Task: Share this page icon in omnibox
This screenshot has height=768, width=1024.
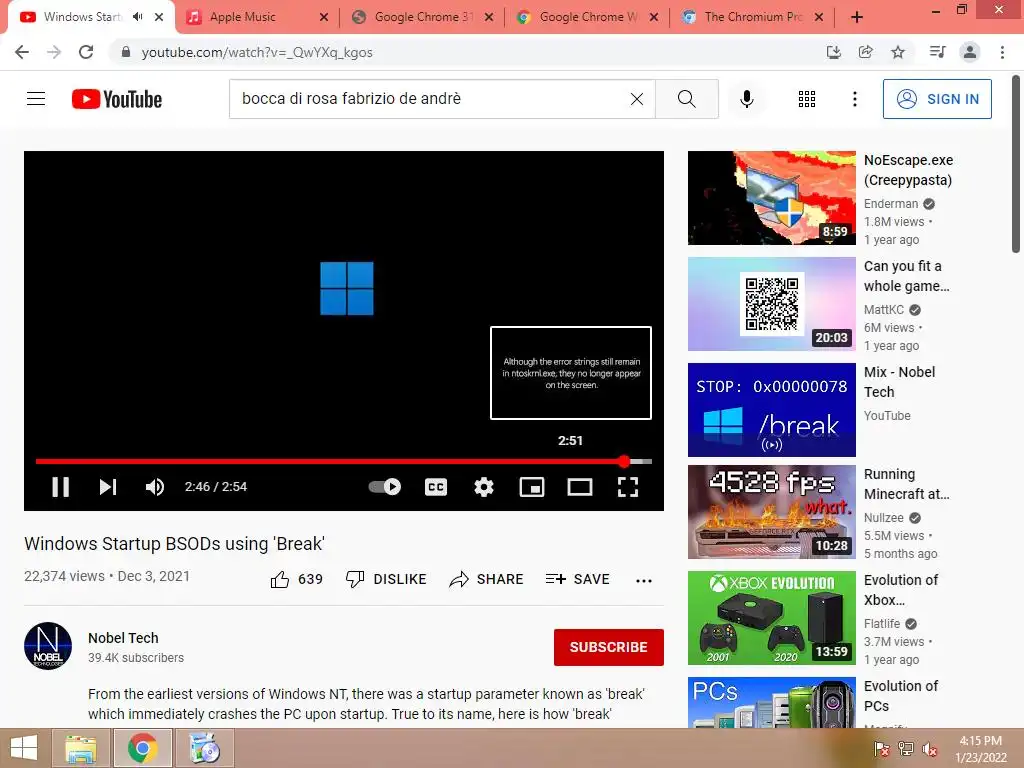Action: 865,52
